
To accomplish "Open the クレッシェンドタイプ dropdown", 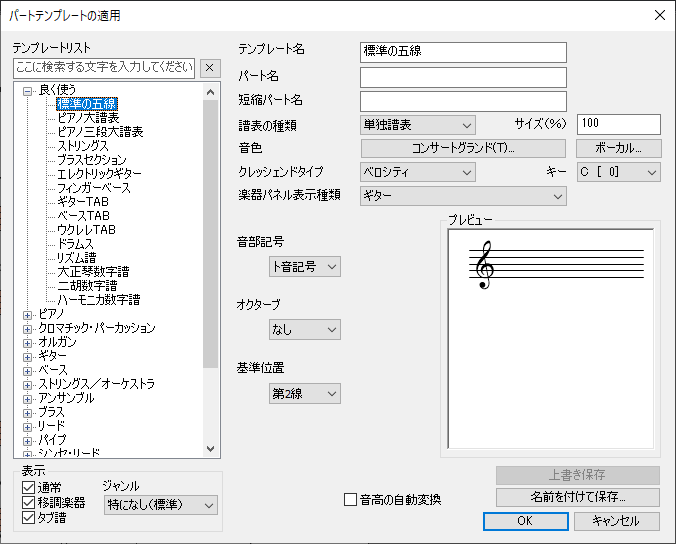I will (x=418, y=172).
